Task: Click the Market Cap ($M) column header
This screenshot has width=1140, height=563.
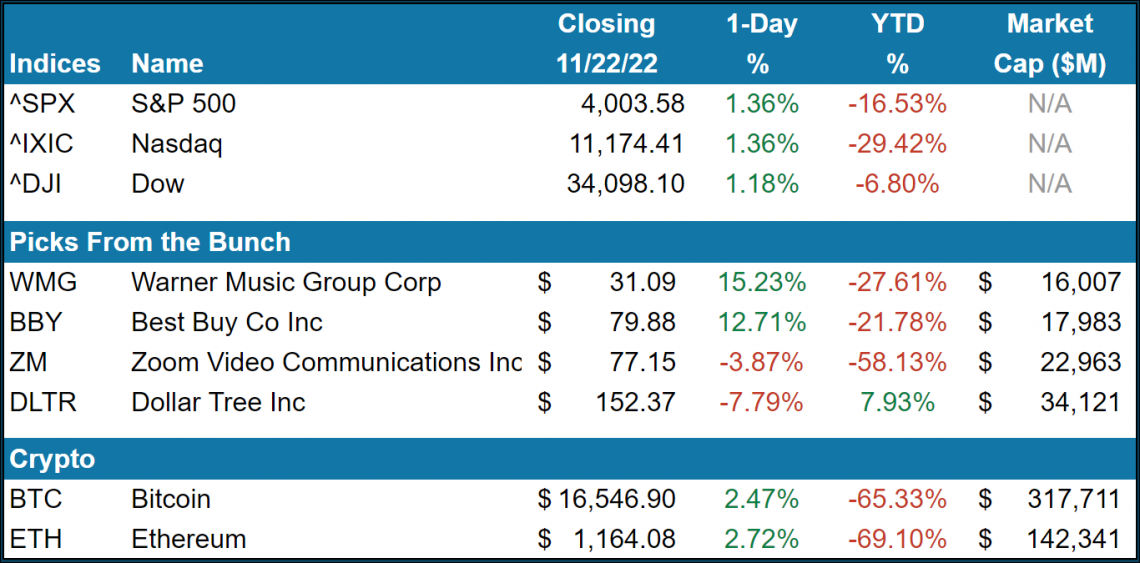Action: pyautogui.click(x=1049, y=43)
